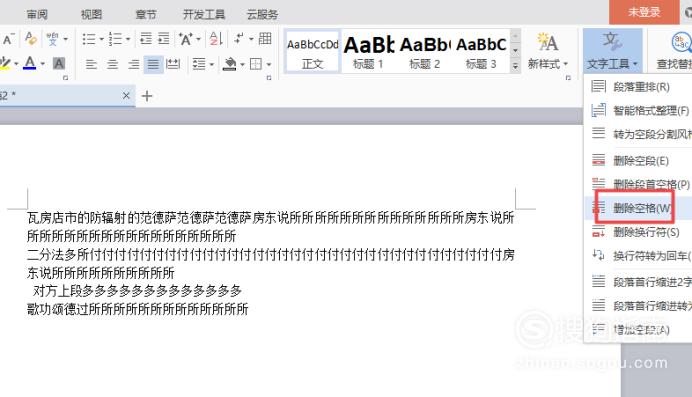
Task: Open the shading color dropdown arrow
Action: coord(242,64)
